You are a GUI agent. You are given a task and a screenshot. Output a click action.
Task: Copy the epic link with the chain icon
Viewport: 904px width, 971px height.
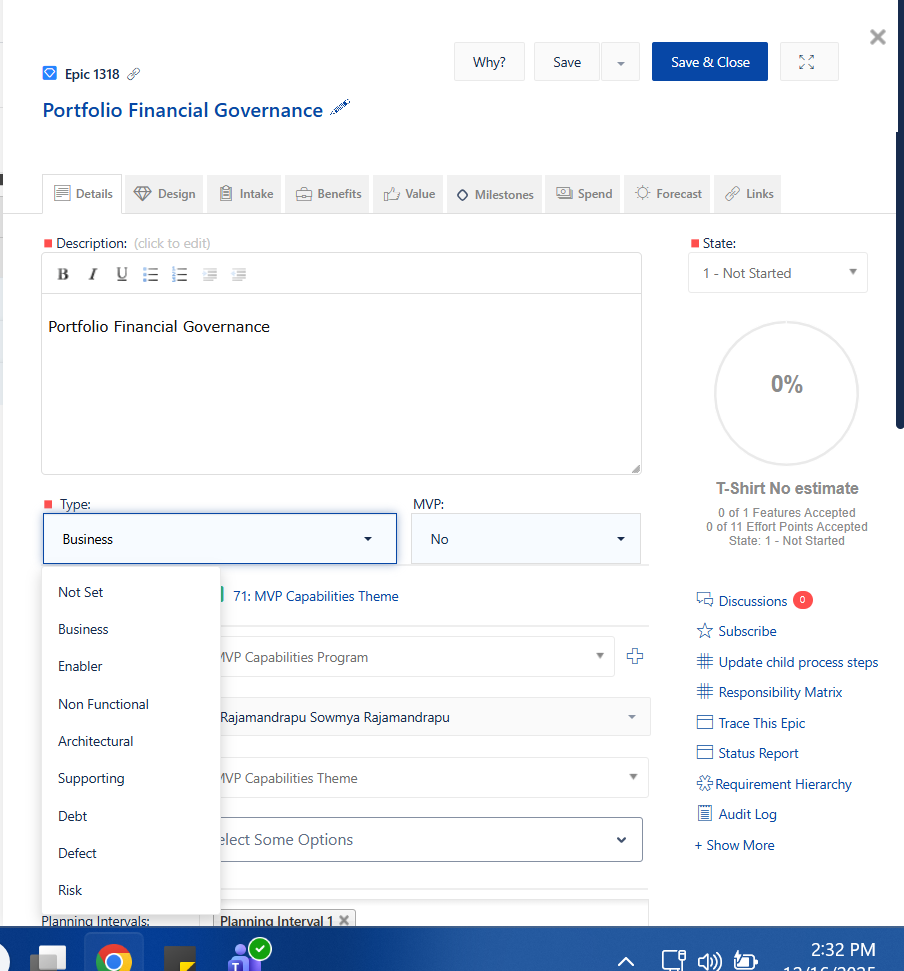point(133,74)
